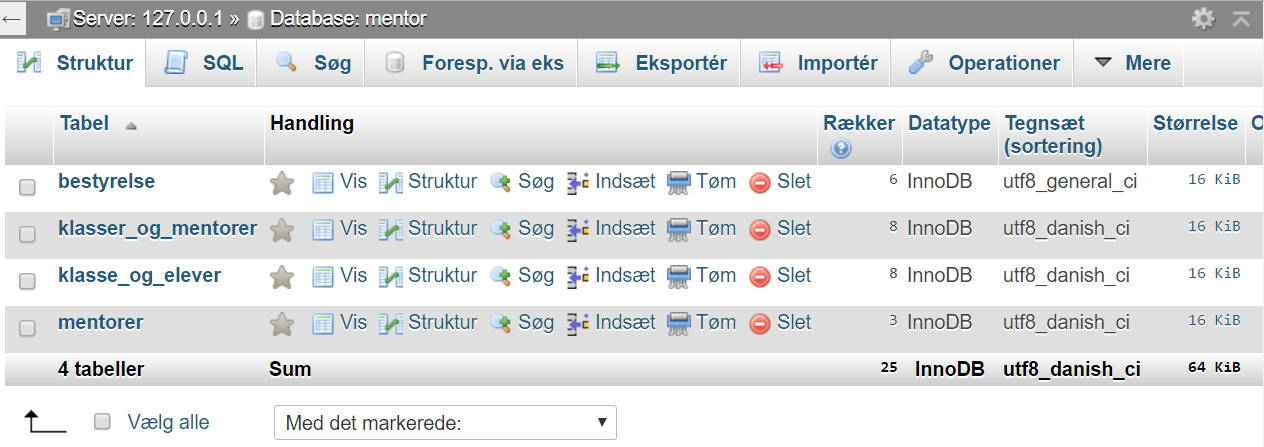Viewport: 1264px width, 447px height.
Task: Mark bestyrelse table as favorite with star
Action: [283, 183]
